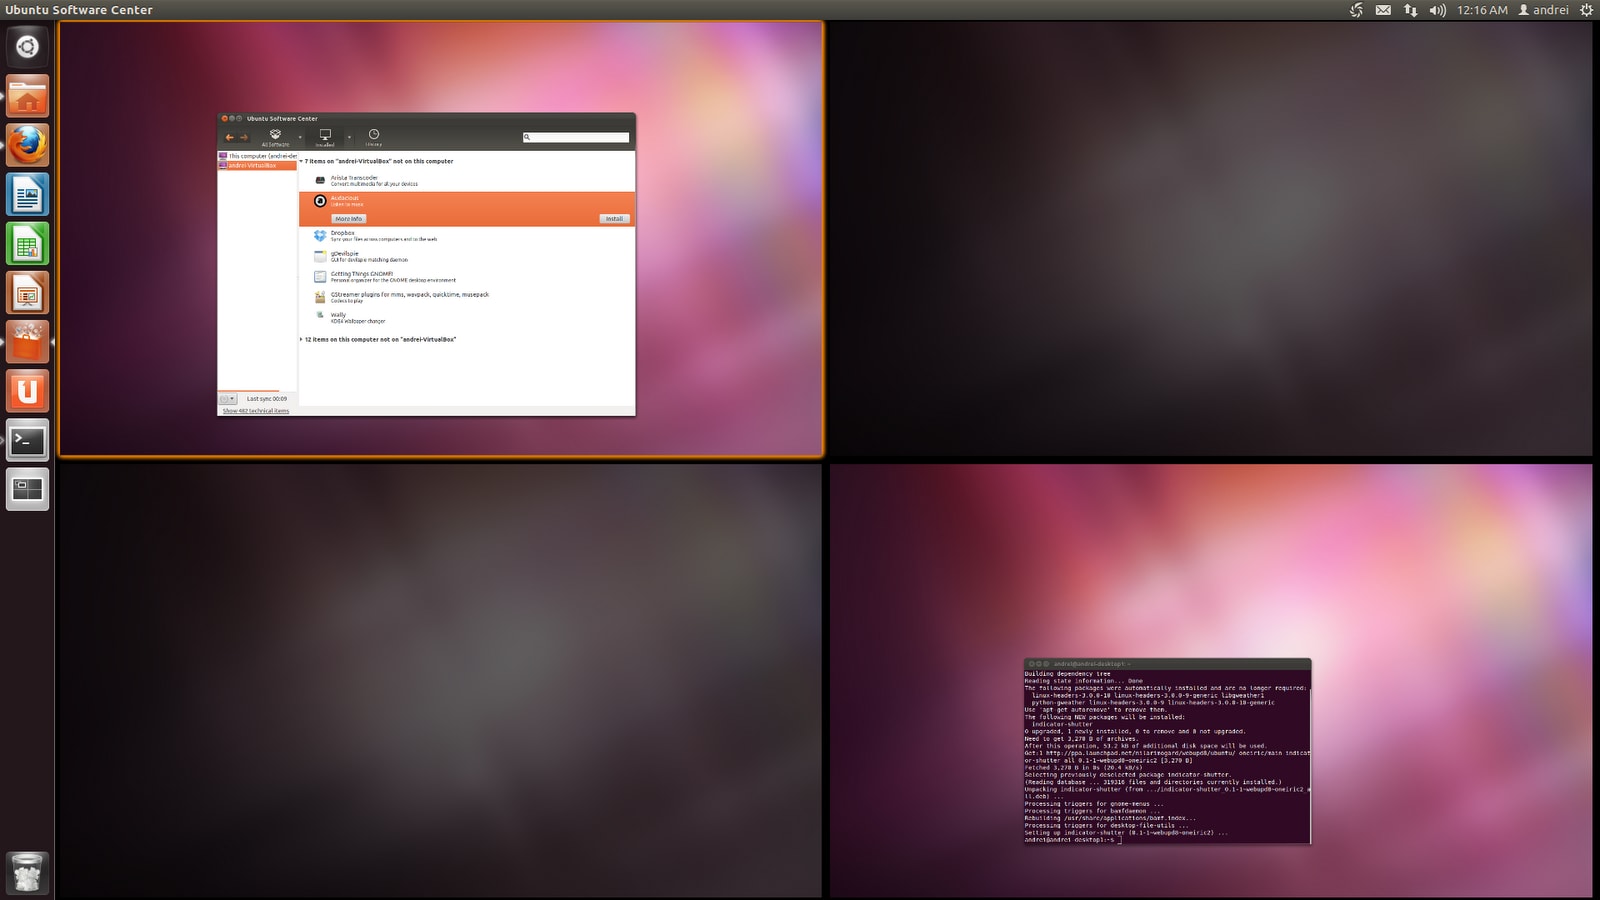The image size is (1600, 900).
Task: Open the clock showing 12:16 AM
Action: (1482, 10)
